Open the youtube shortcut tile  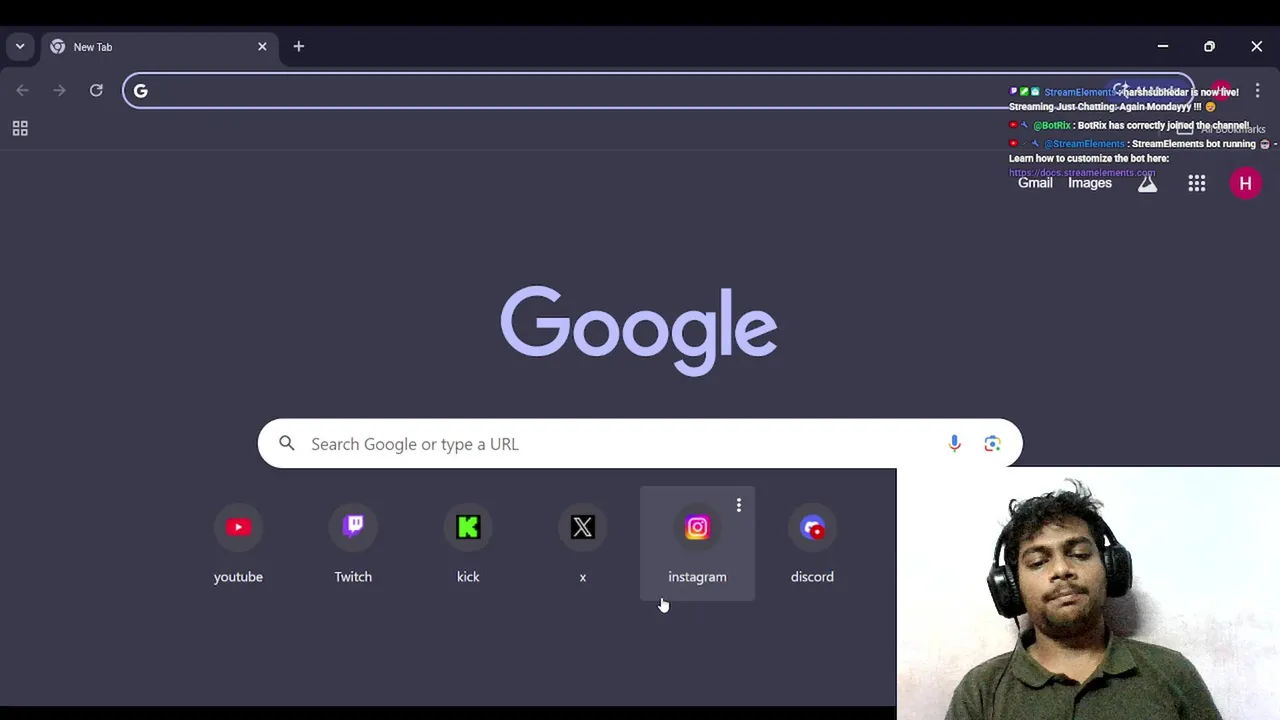click(238, 544)
